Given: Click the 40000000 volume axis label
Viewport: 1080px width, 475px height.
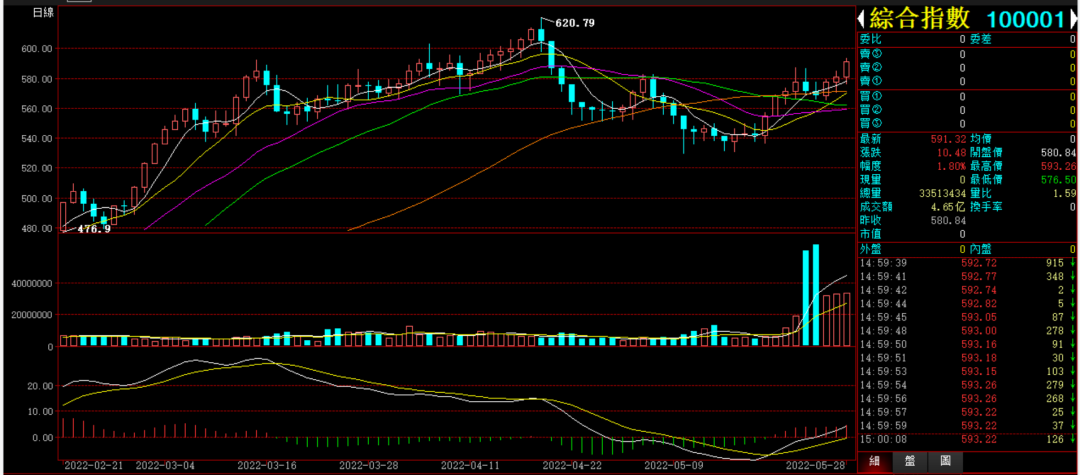Looking at the screenshot, I should pyautogui.click(x=30, y=284).
